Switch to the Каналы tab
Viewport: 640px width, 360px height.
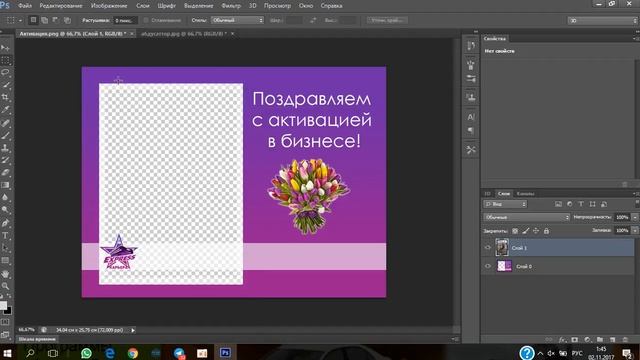525,193
